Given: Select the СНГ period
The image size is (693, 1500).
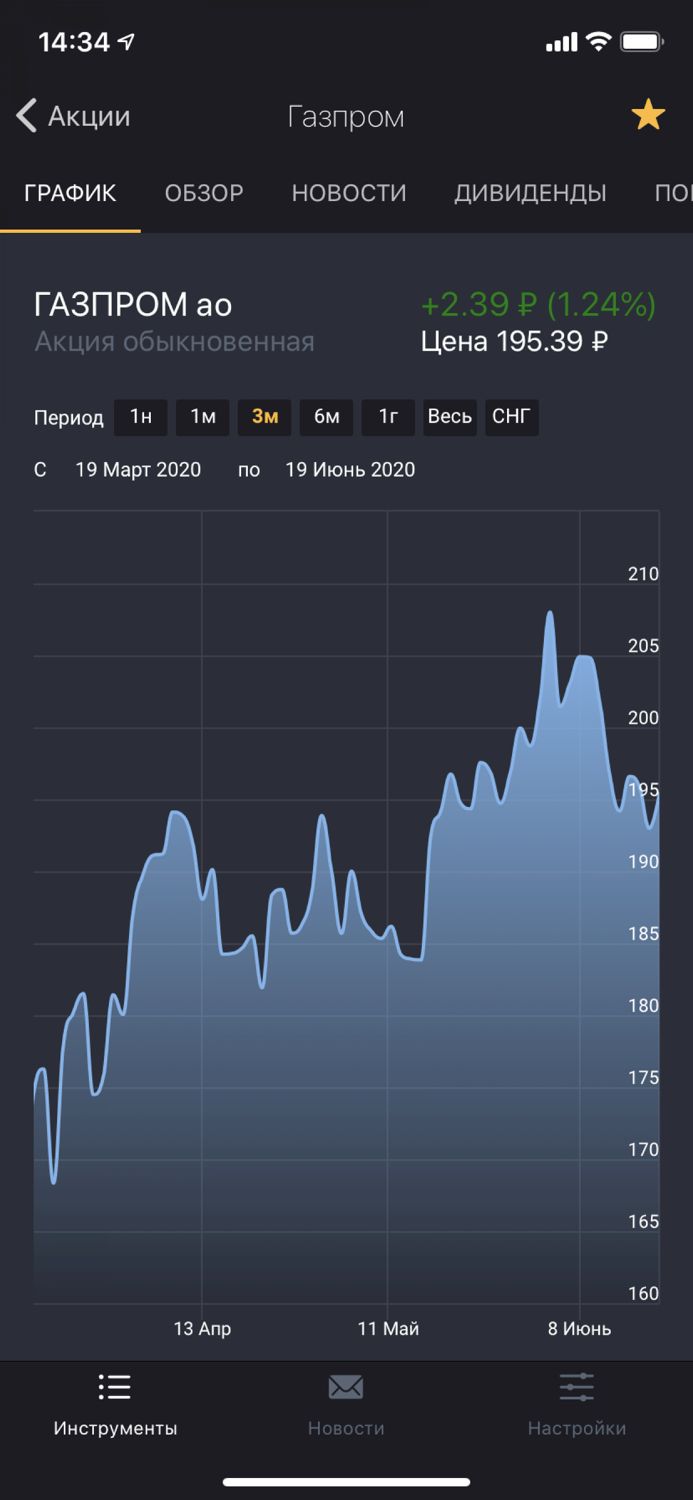Looking at the screenshot, I should click(511, 417).
